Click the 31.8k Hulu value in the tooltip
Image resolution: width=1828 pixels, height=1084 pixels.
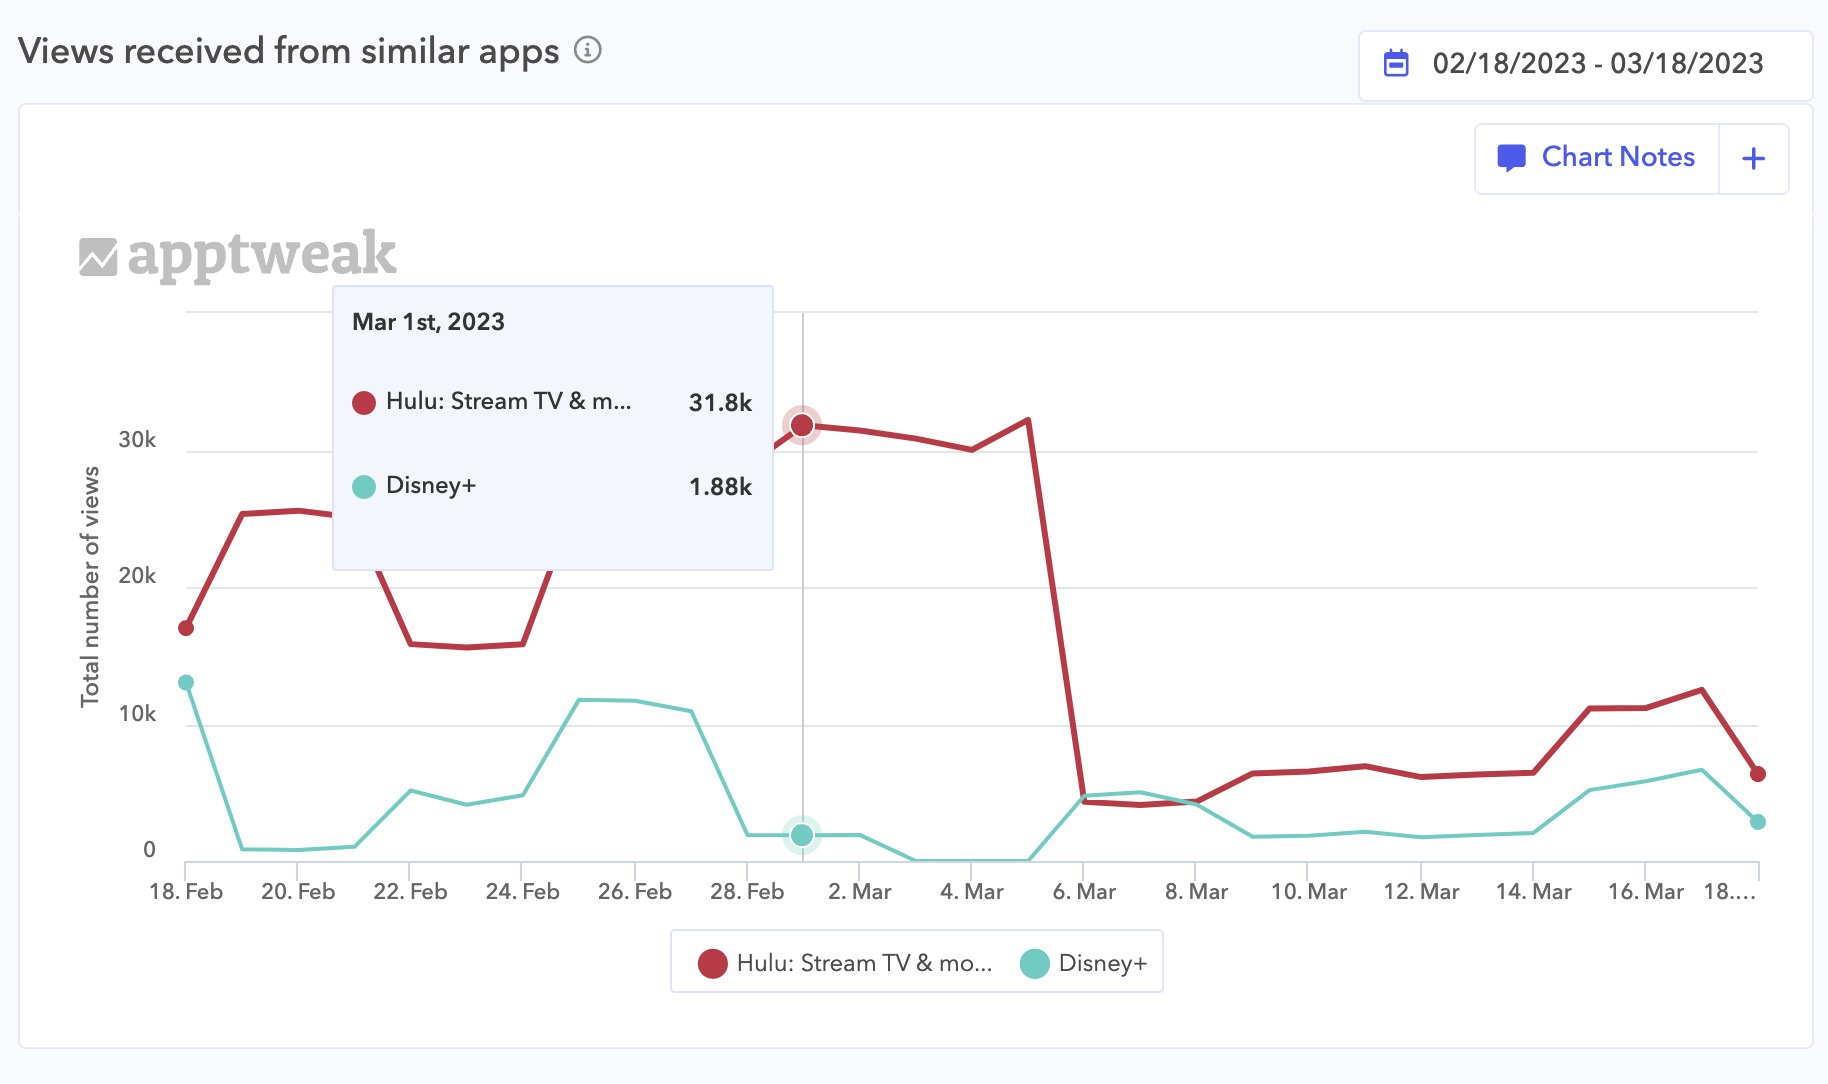720,402
